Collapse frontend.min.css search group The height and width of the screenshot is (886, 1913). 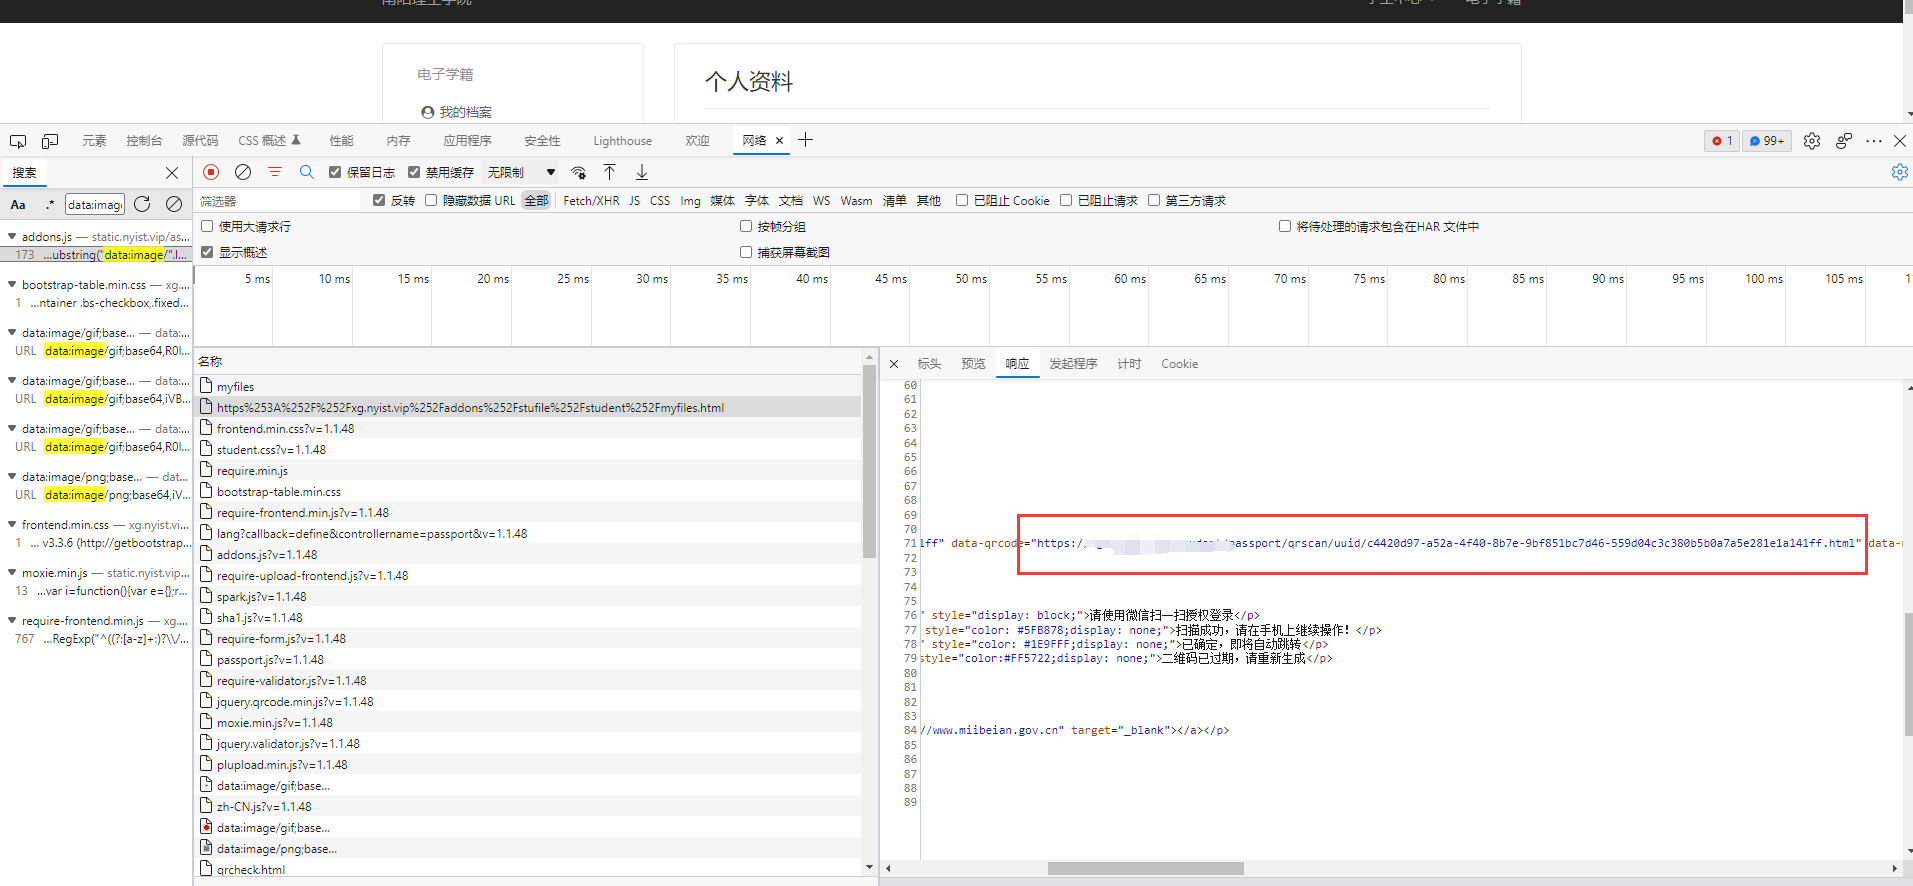(12, 525)
